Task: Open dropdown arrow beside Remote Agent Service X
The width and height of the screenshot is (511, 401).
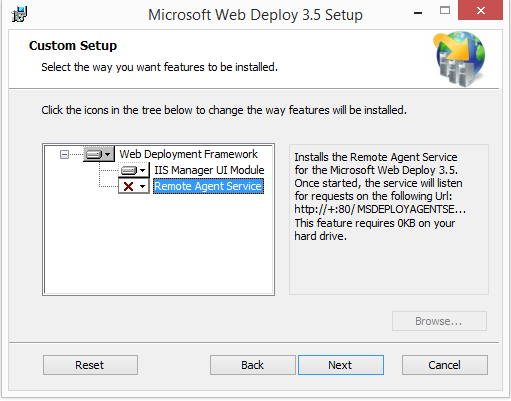Action: coord(143,186)
